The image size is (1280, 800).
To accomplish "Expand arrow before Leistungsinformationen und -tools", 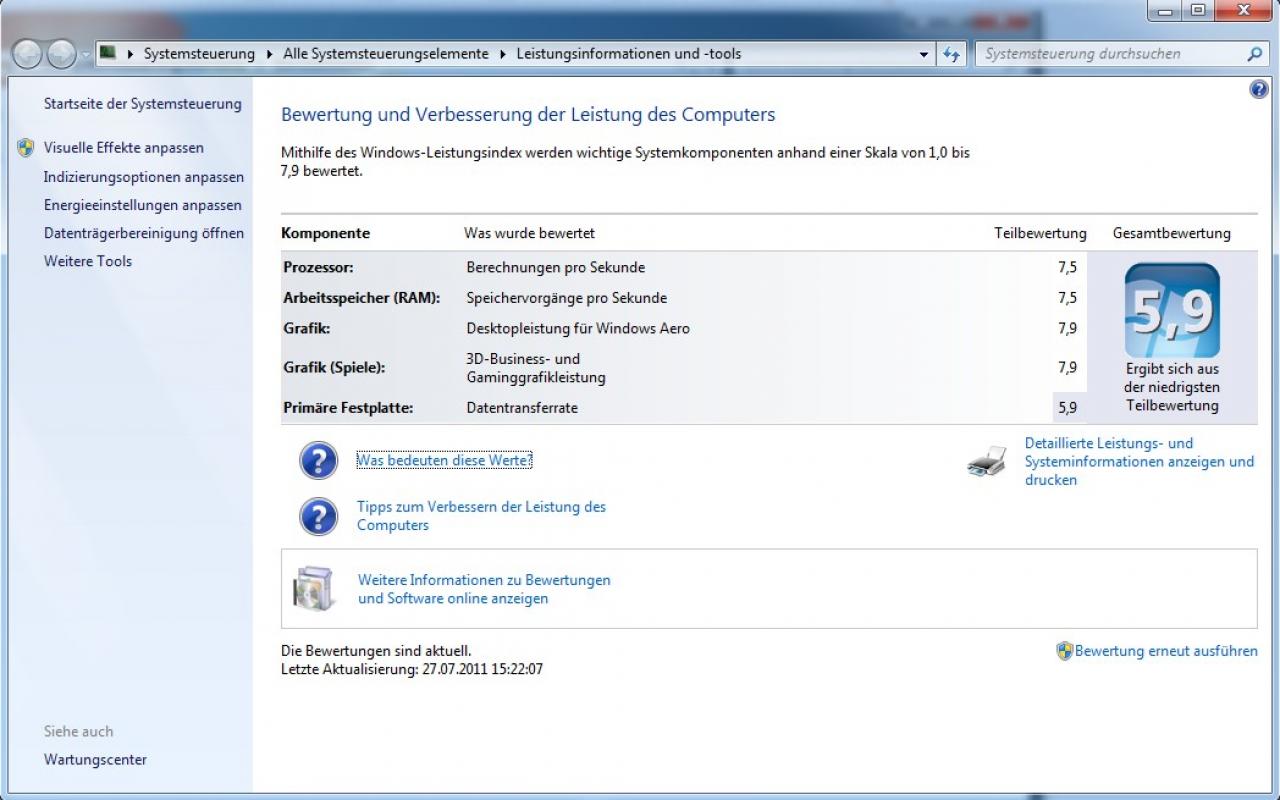I will [504, 54].
